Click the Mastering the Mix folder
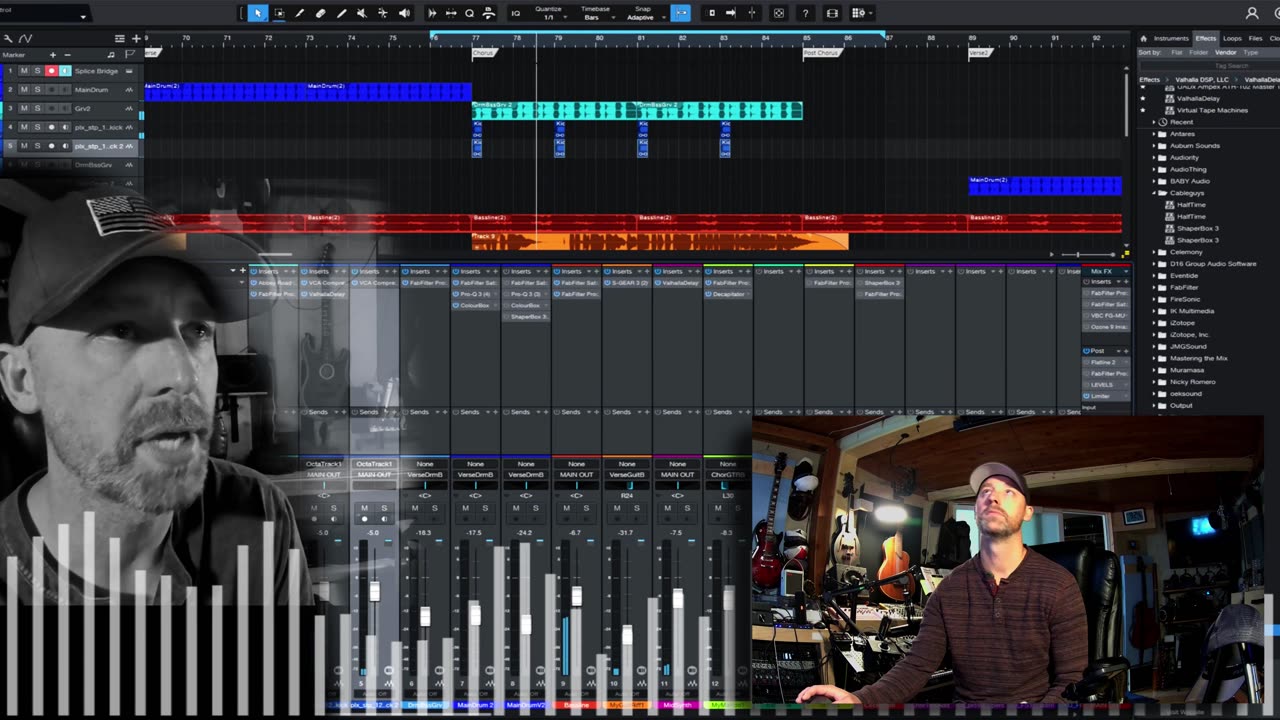This screenshot has width=1280, height=720. click(1199, 358)
